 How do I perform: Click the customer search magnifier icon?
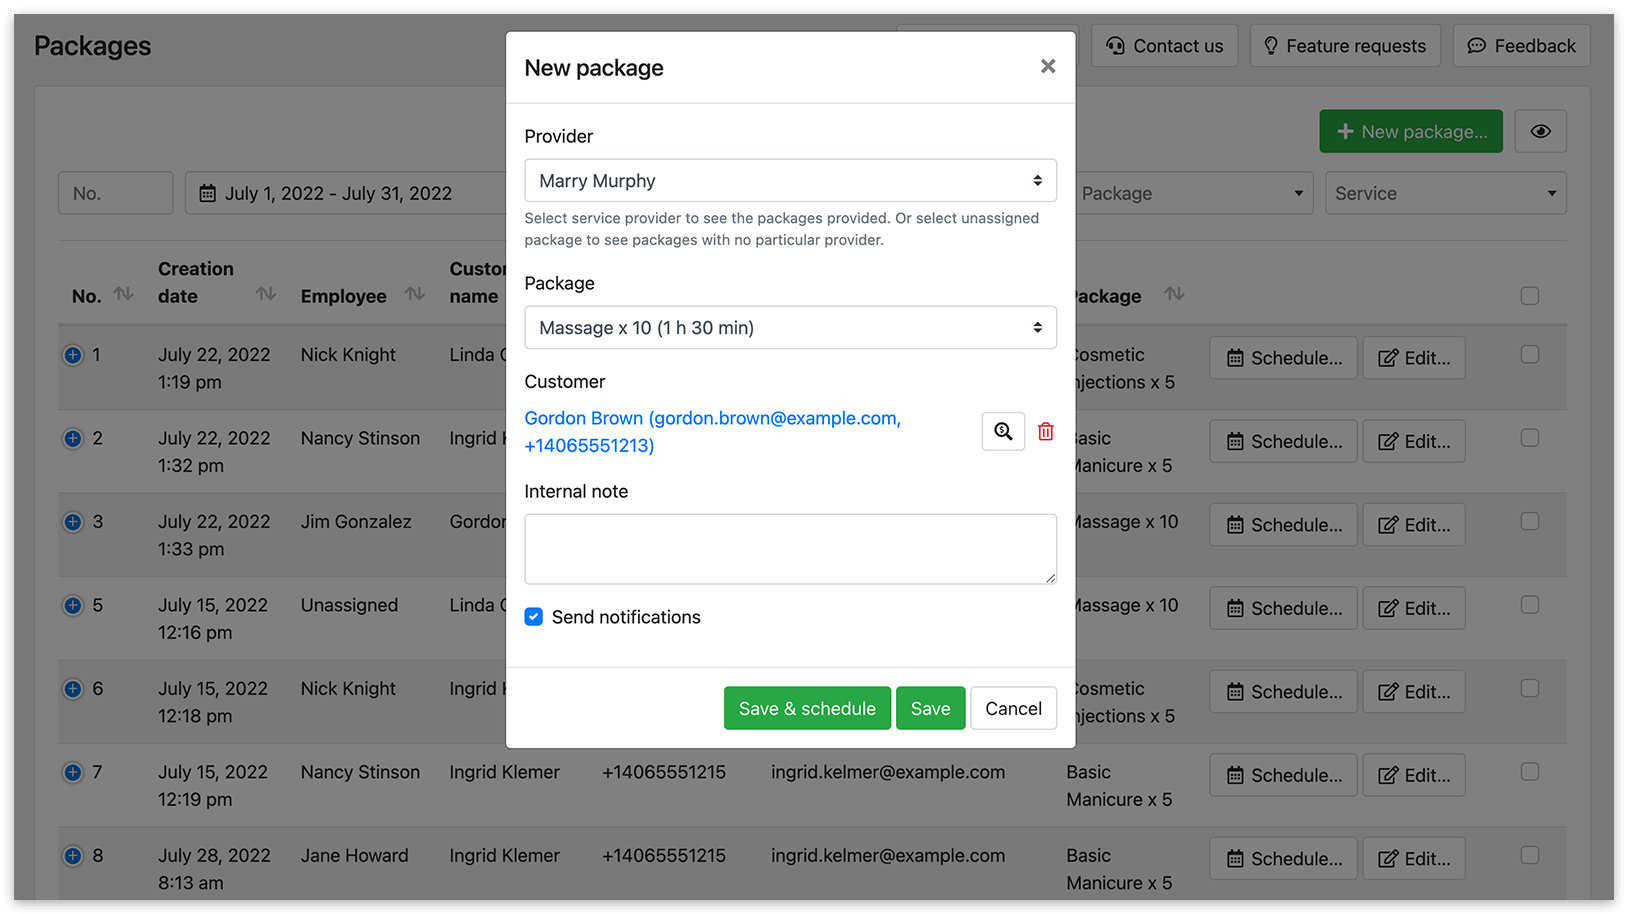pyautogui.click(x=1003, y=431)
